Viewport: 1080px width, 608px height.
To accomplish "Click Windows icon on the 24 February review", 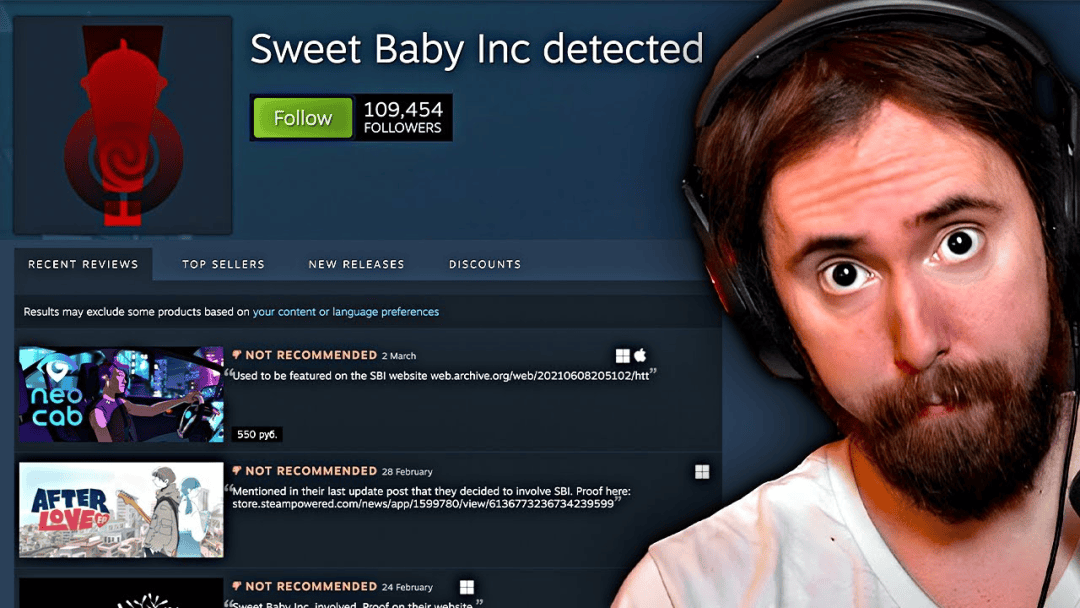I will (x=466, y=587).
